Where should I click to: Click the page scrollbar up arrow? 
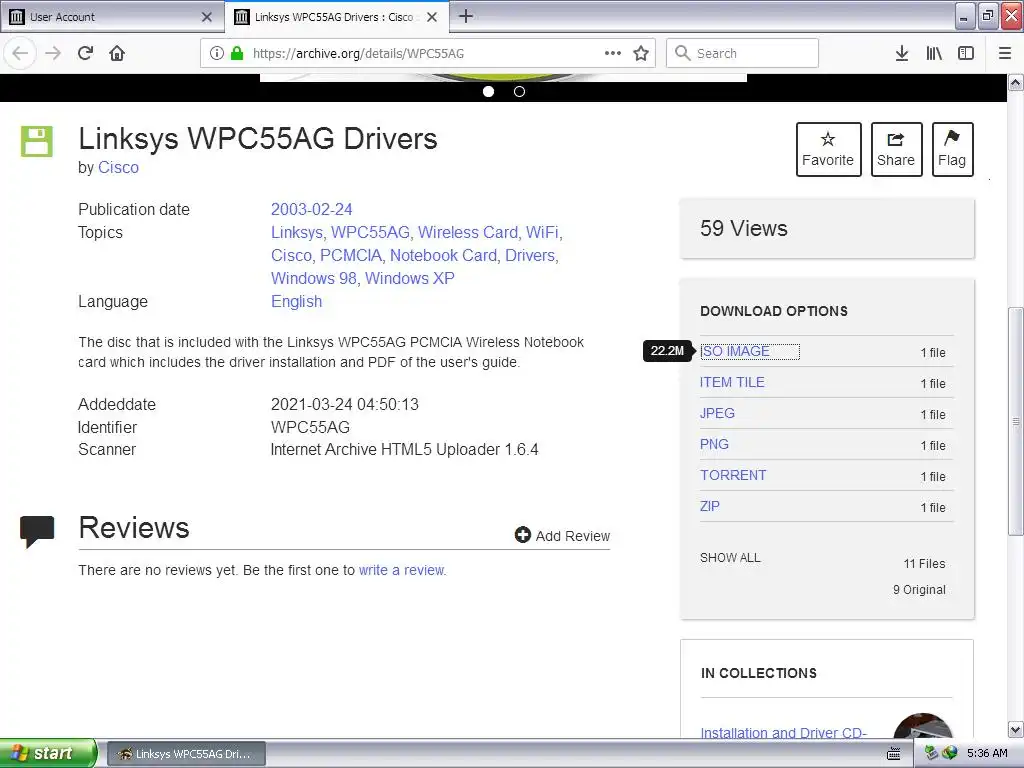pos(1016,82)
